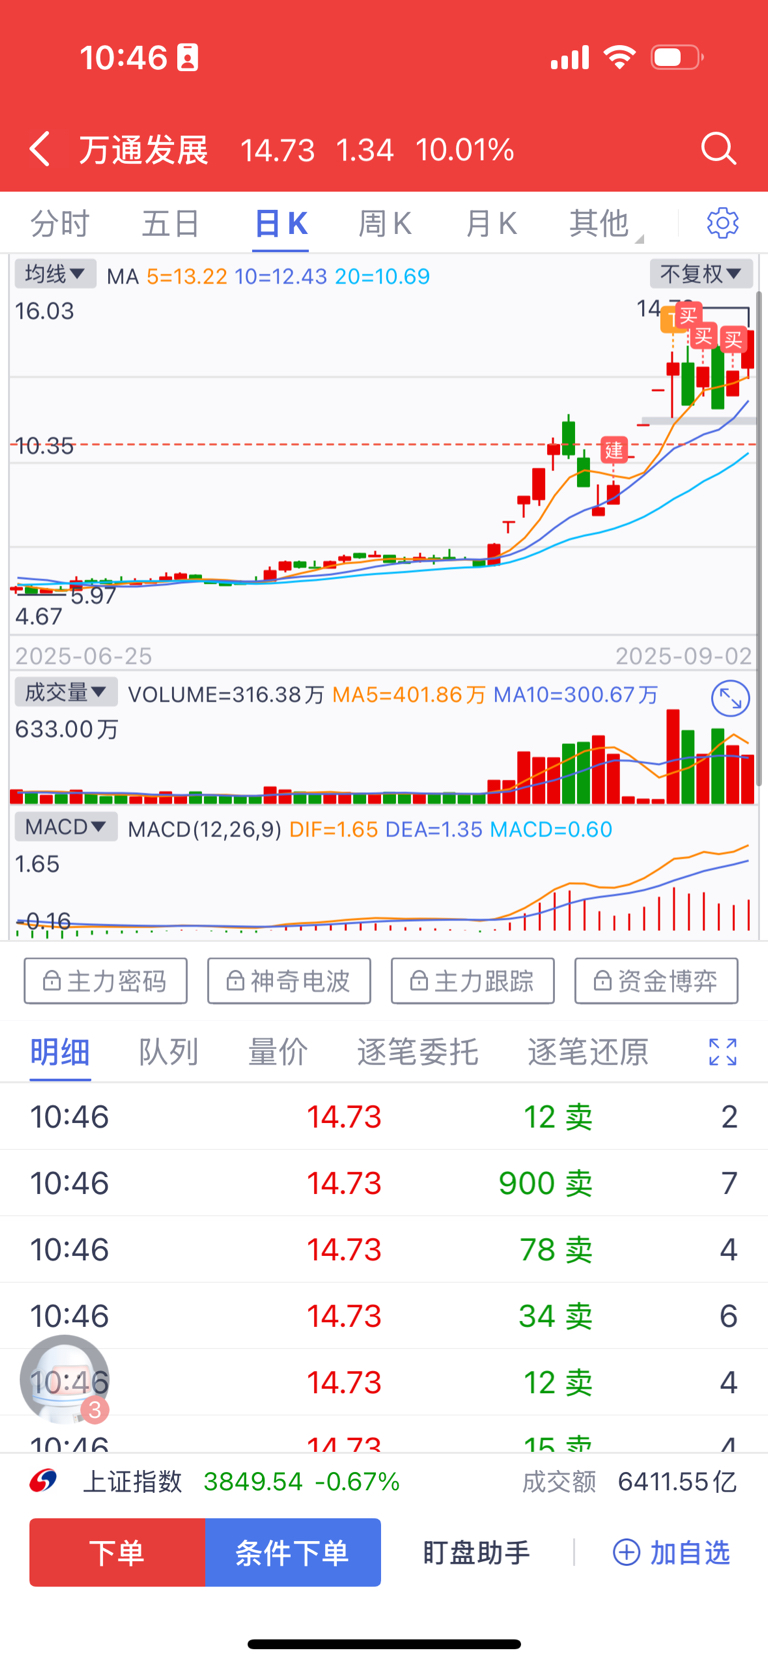Tap locked 主力跟踪 indicator button
The image size is (769, 1665).
(473, 981)
